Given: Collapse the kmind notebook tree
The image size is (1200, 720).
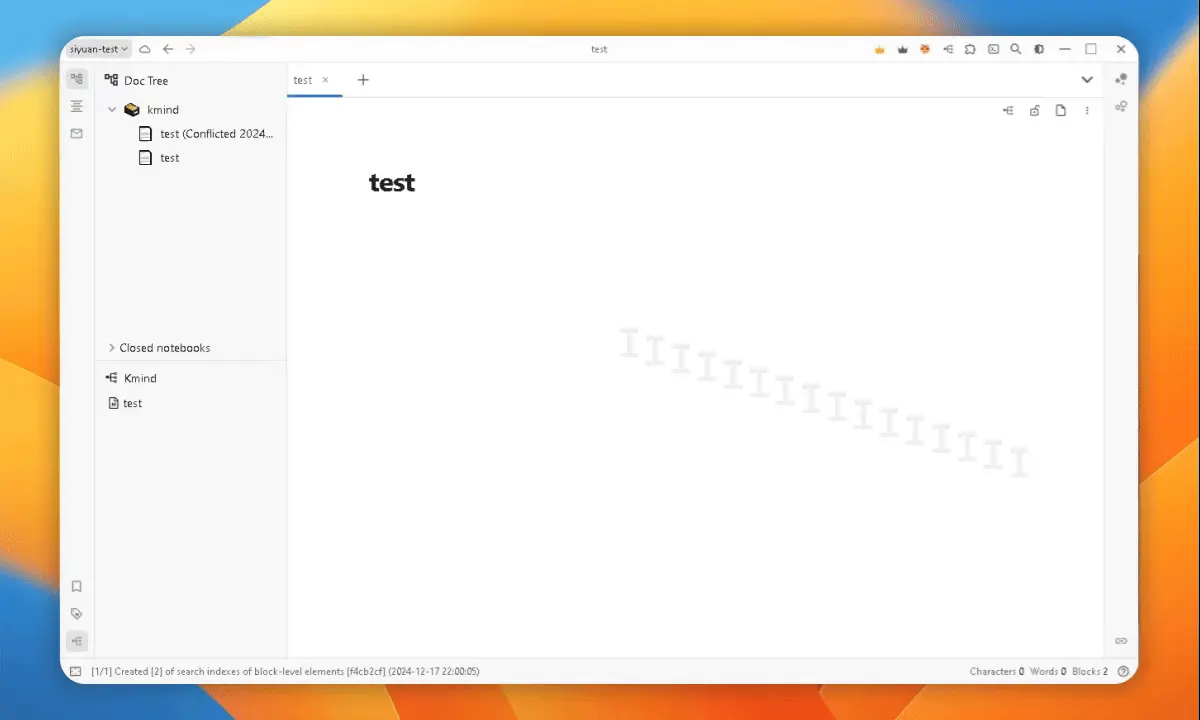Looking at the screenshot, I should click(112, 110).
